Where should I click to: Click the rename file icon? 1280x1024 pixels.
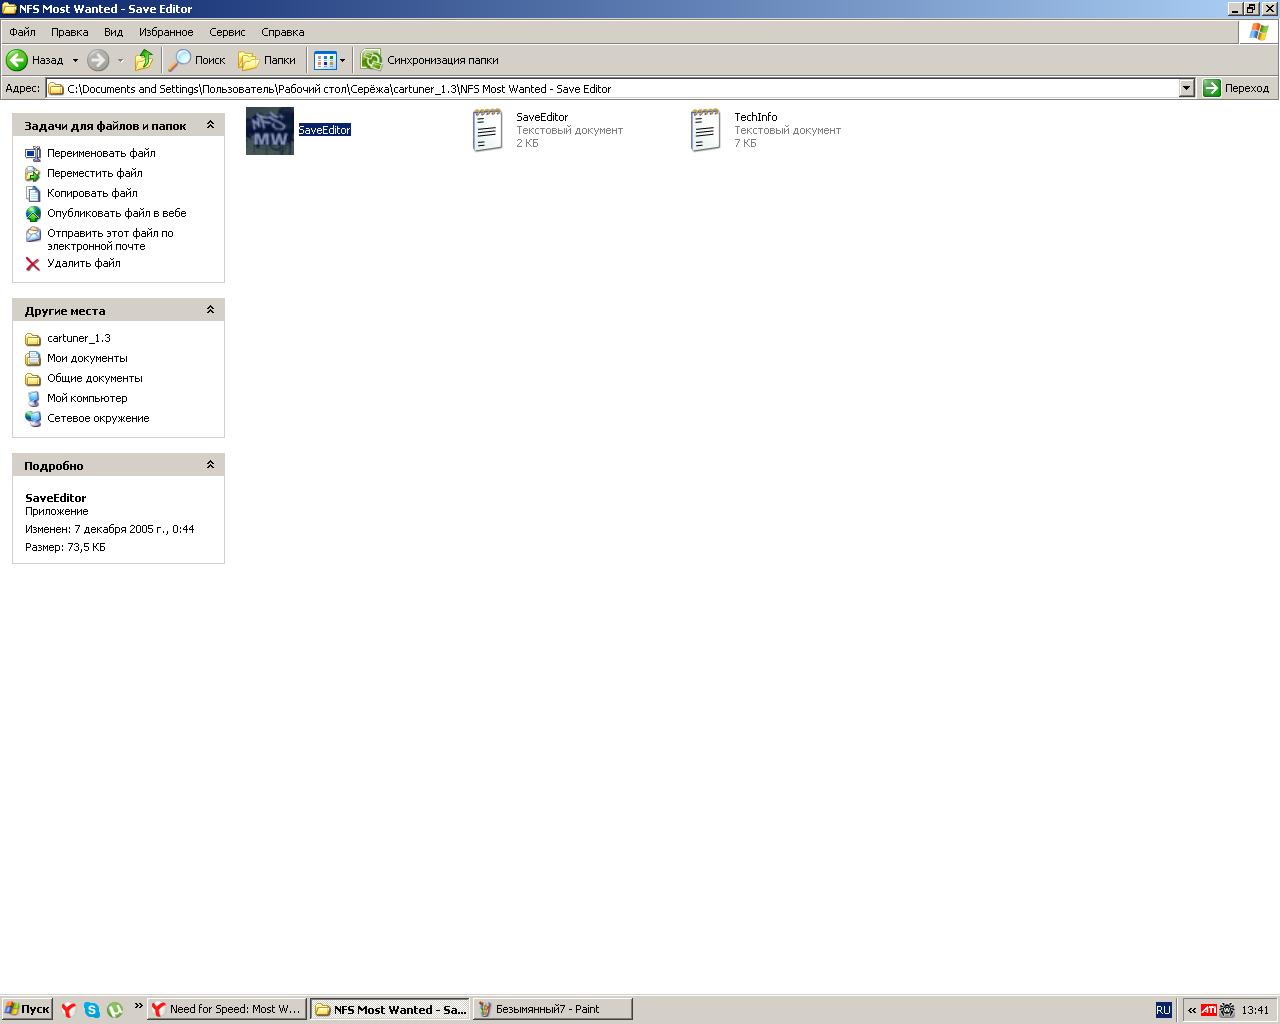(x=33, y=153)
